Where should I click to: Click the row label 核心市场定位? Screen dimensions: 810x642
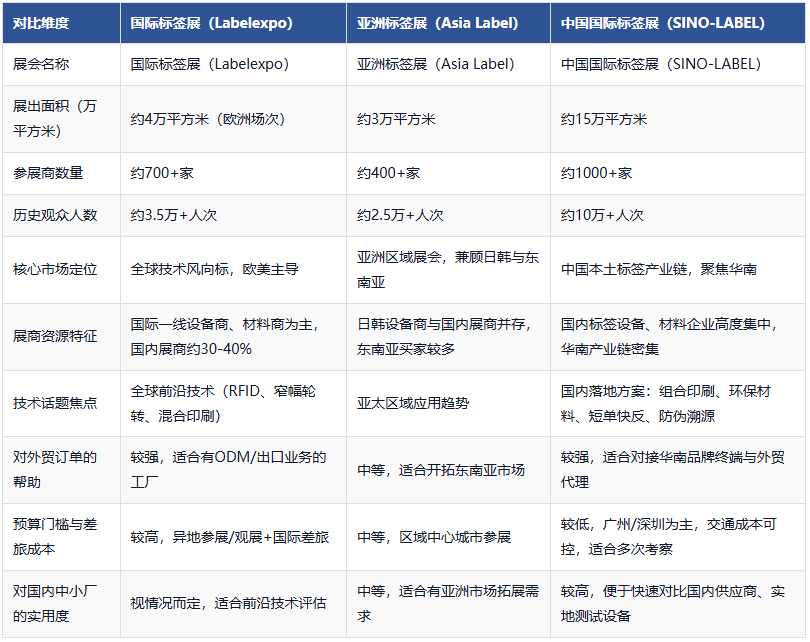tap(61, 270)
